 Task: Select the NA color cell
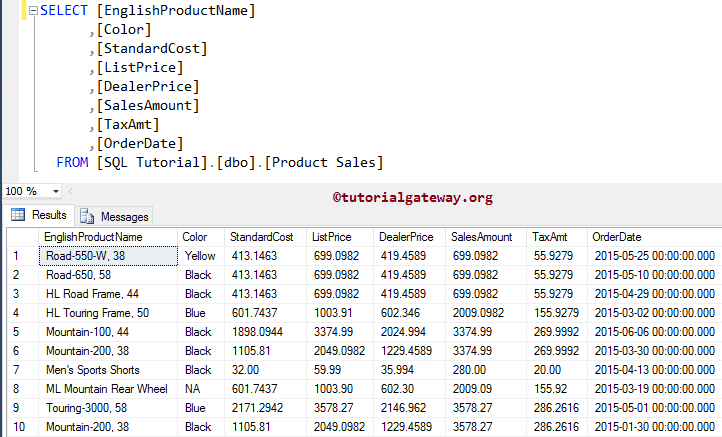click(x=201, y=389)
